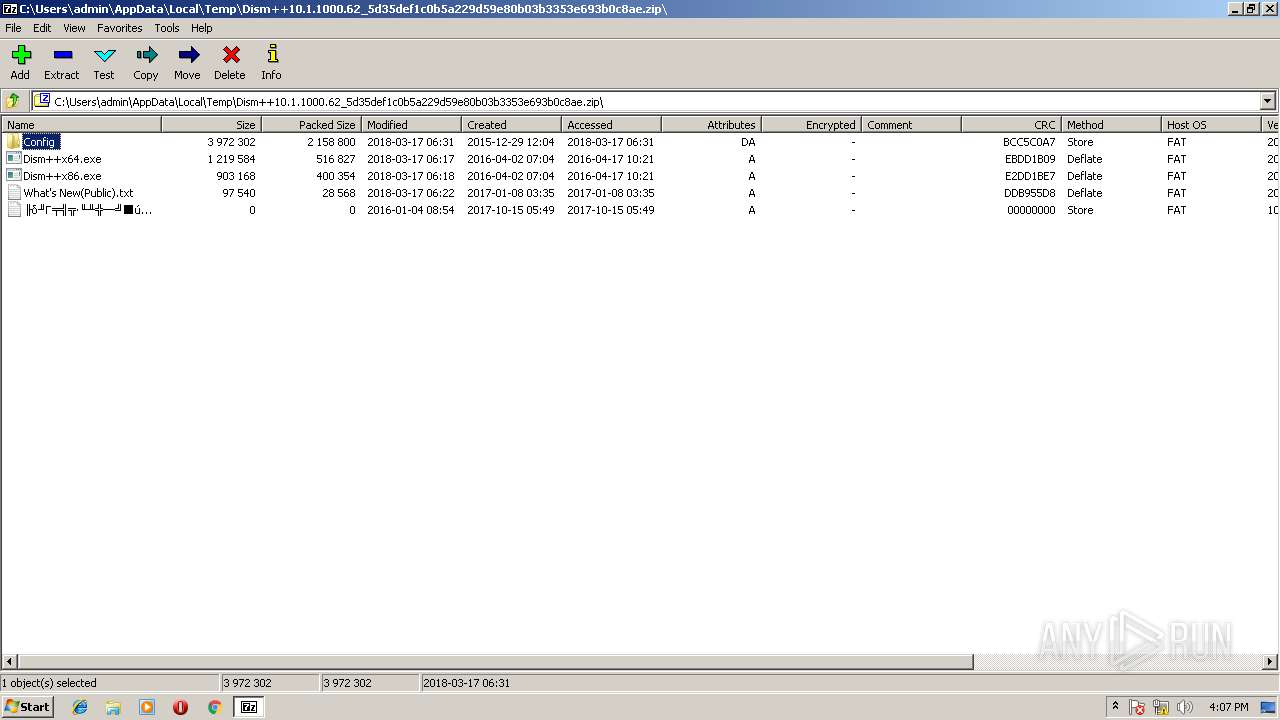Viewport: 1280px width, 720px height.
Task: Sort by Created column header
Action: [511, 125]
